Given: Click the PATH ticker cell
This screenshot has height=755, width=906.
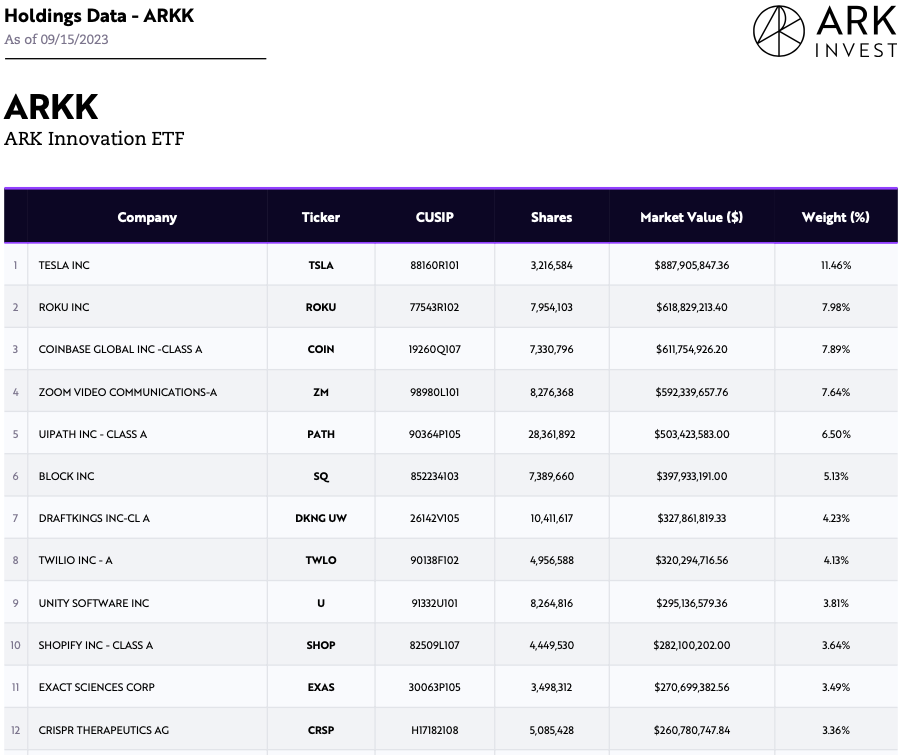Looking at the screenshot, I should (321, 434).
